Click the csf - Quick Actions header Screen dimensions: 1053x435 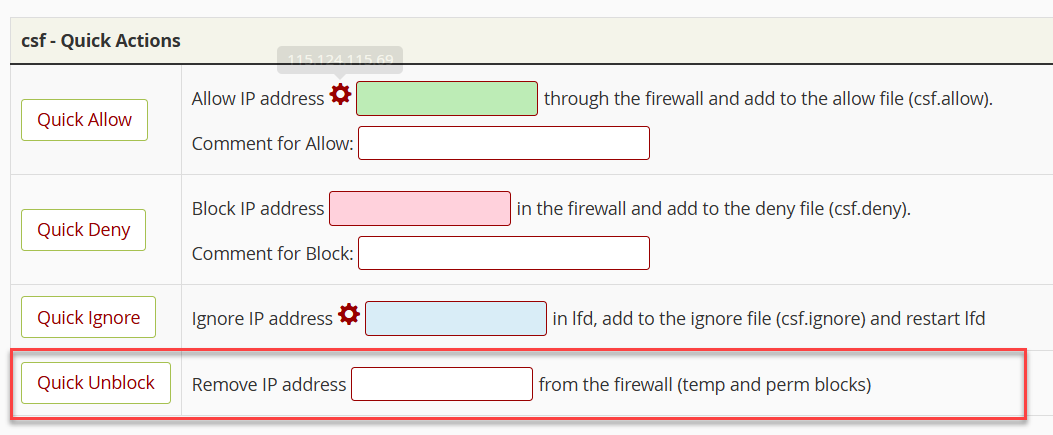click(101, 40)
